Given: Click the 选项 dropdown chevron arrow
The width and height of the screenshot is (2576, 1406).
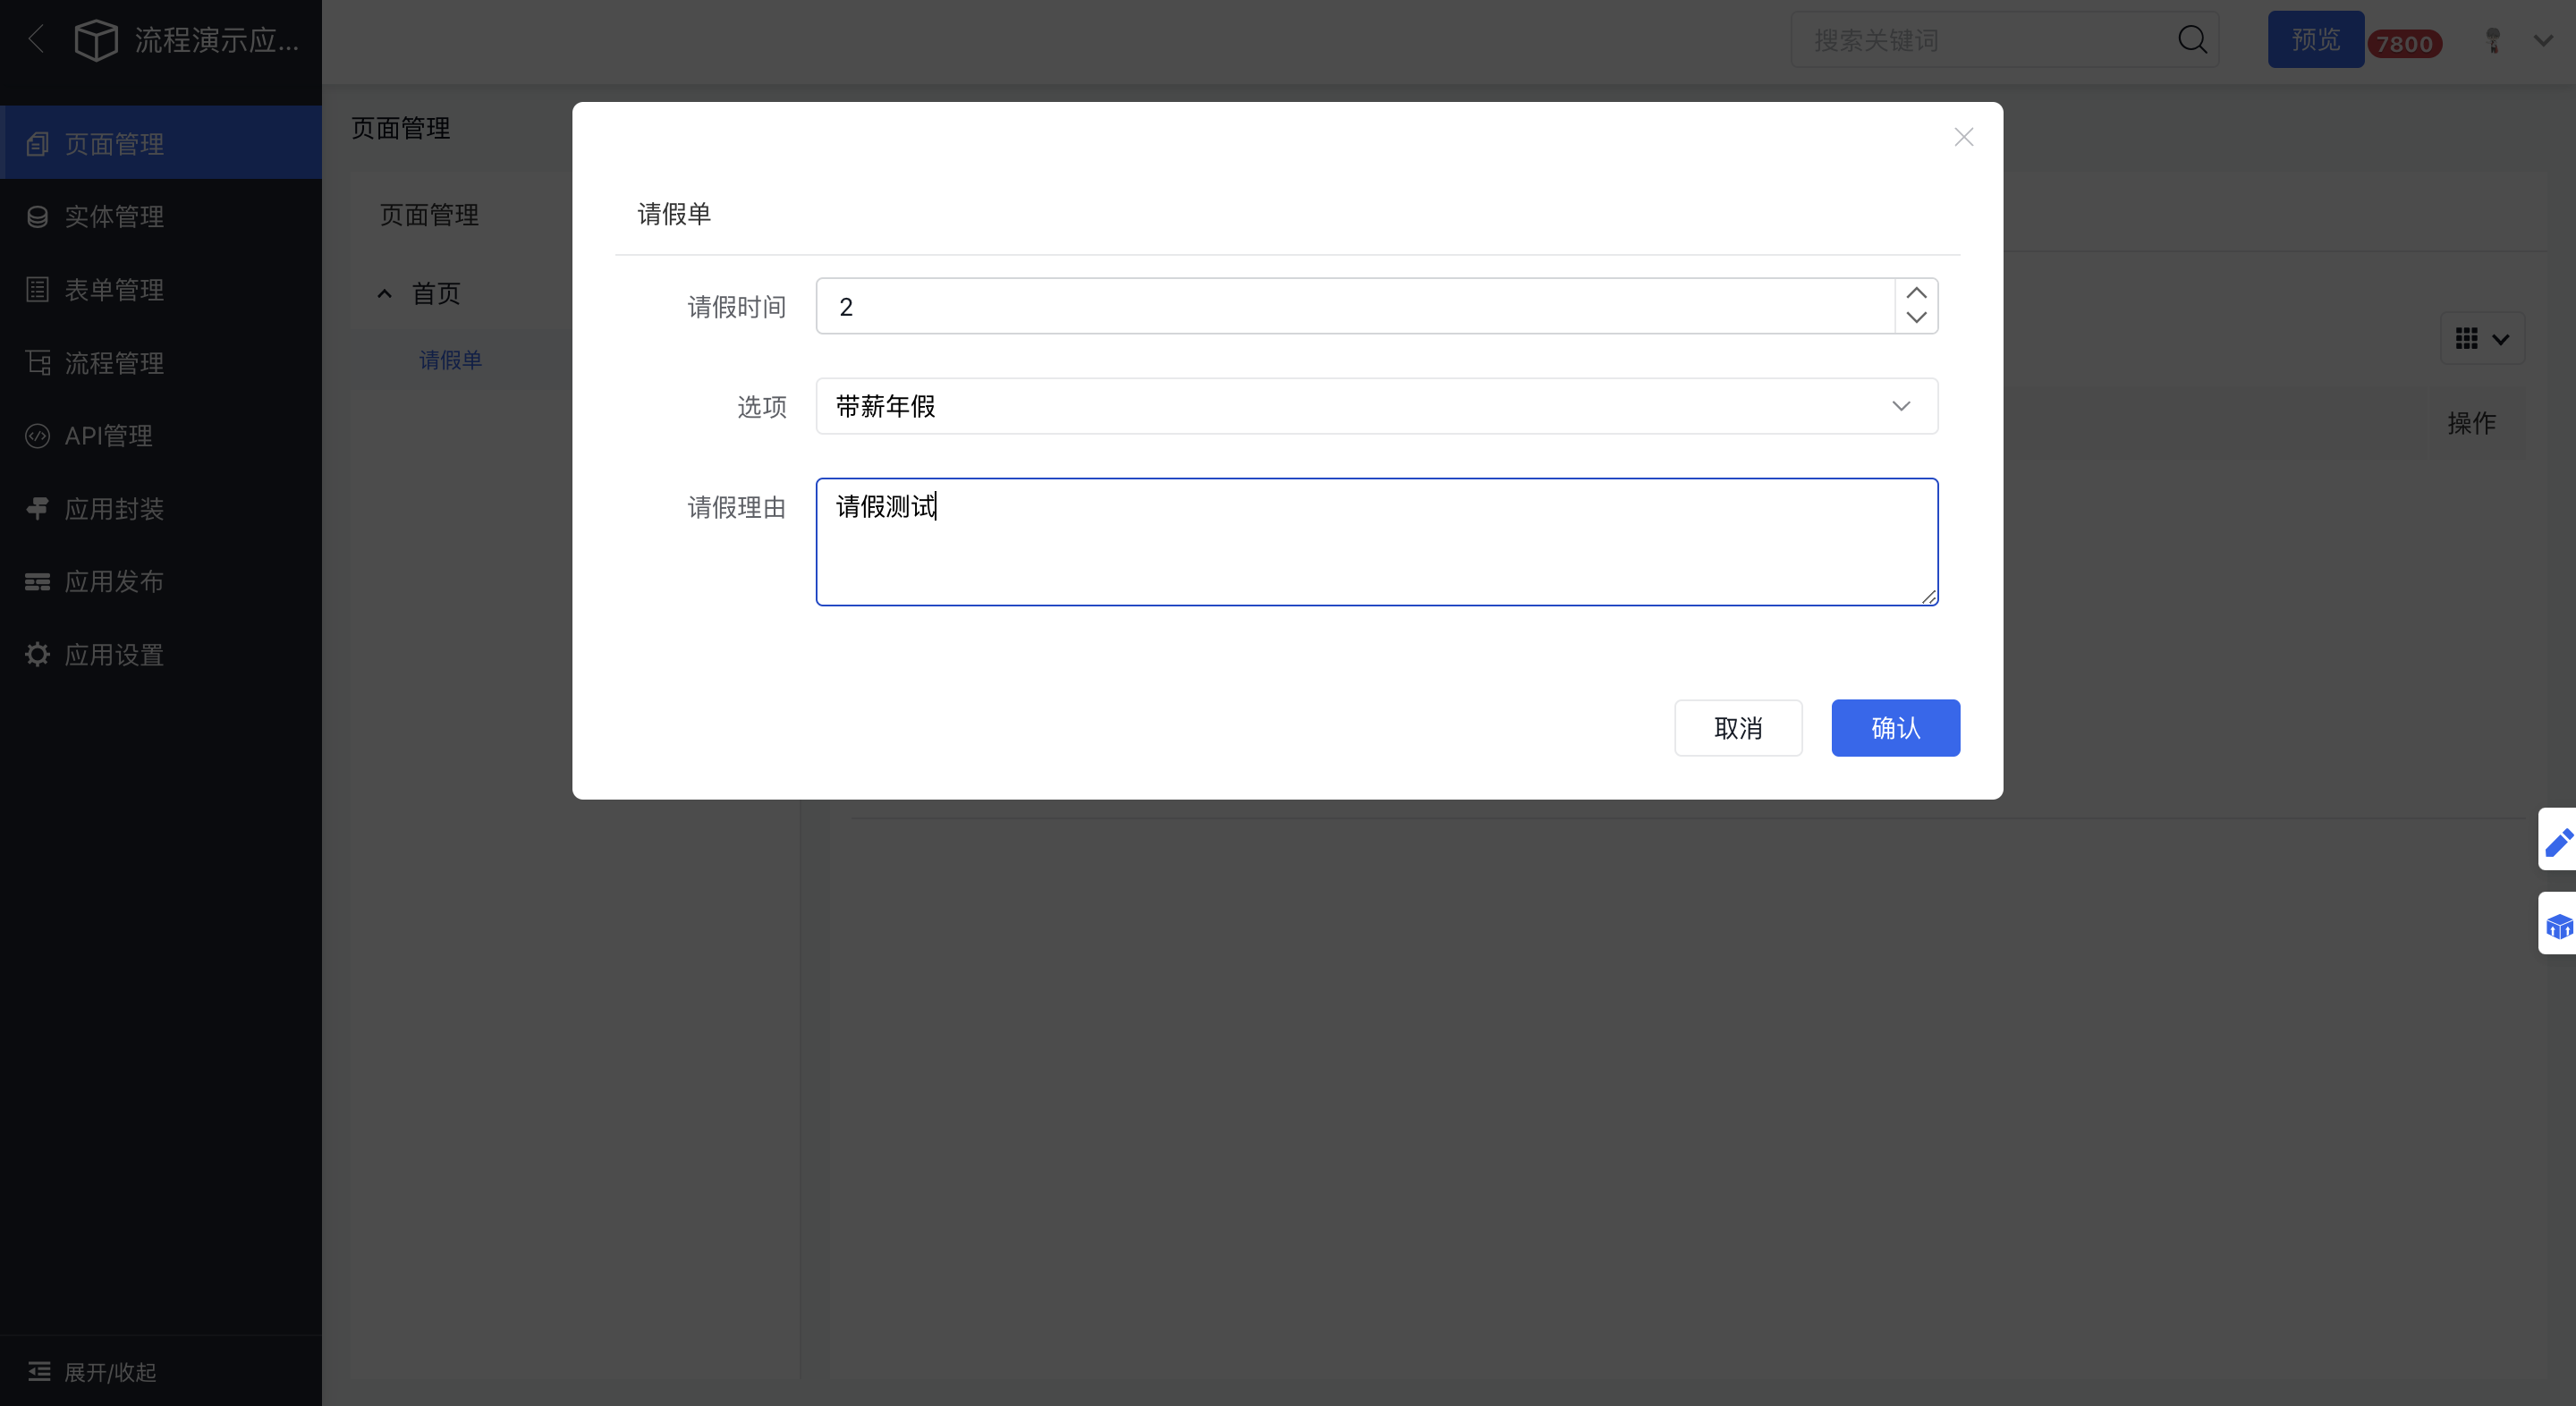Looking at the screenshot, I should [1901, 406].
